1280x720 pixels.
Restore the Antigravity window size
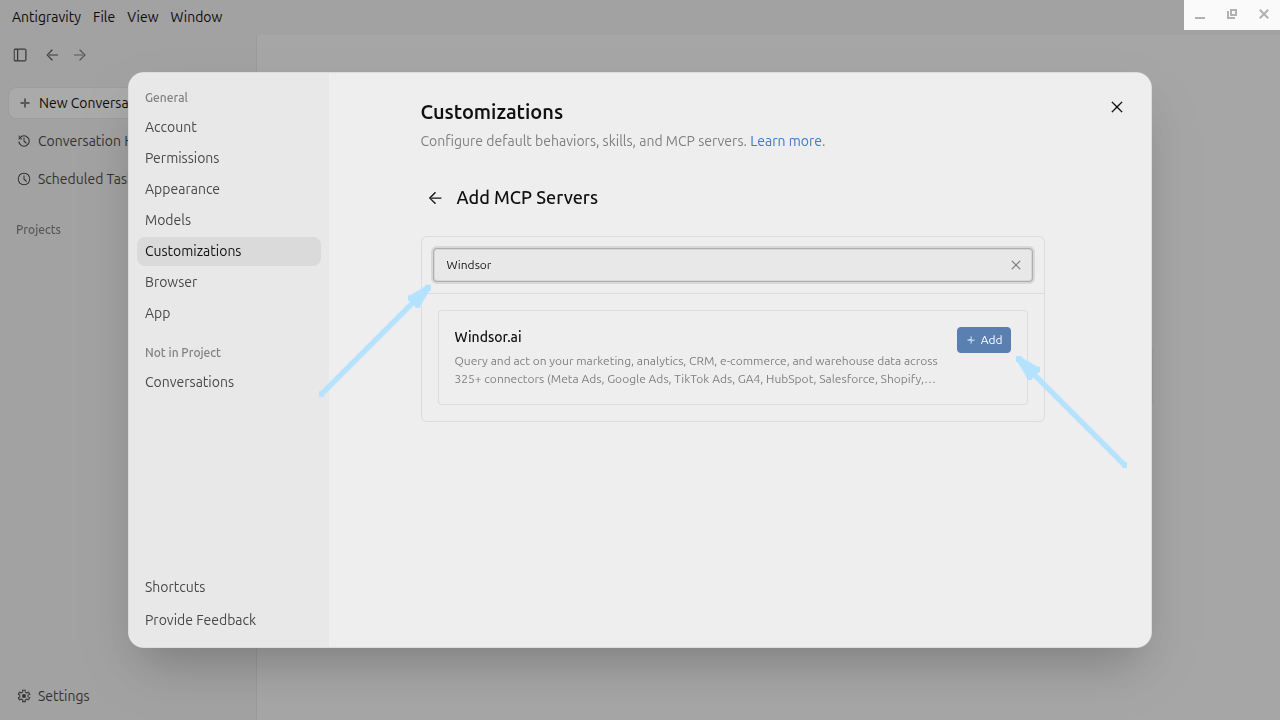1232,15
